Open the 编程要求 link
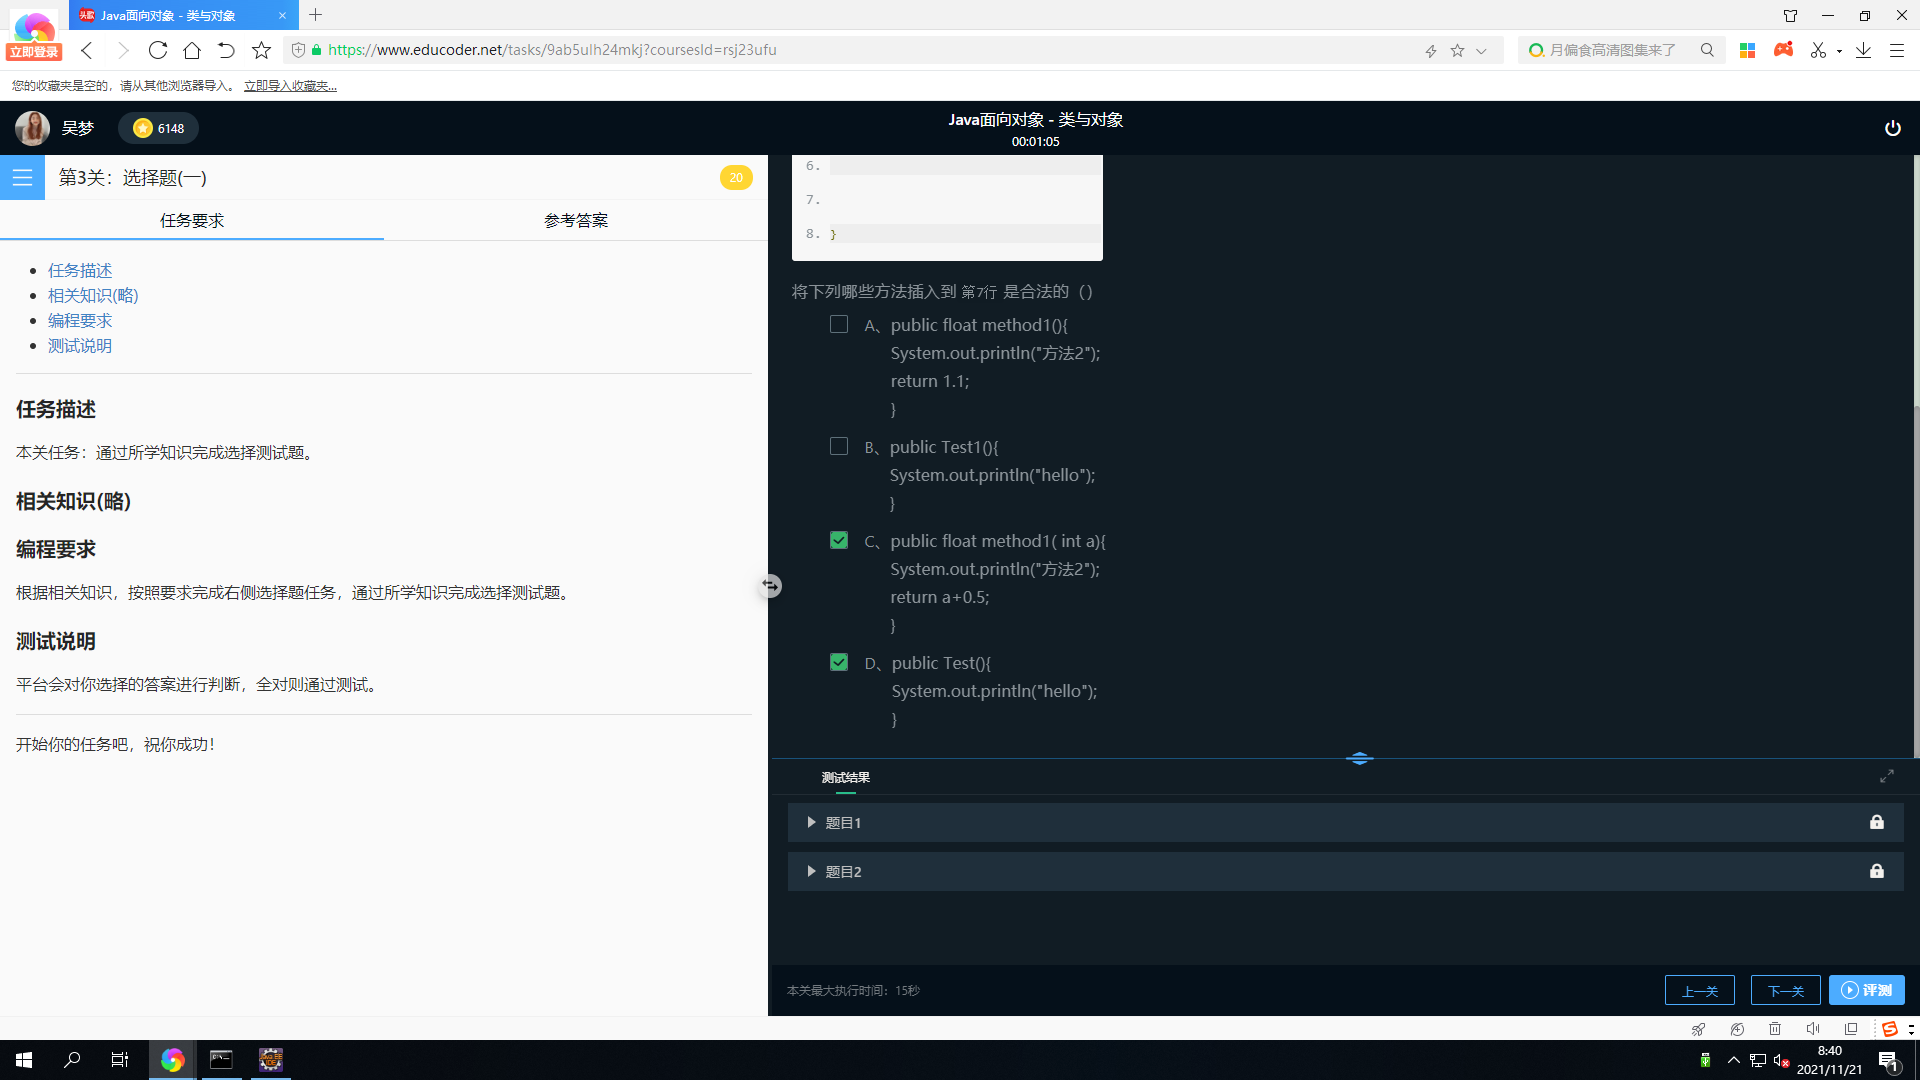Image resolution: width=1920 pixels, height=1080 pixels. click(x=80, y=320)
